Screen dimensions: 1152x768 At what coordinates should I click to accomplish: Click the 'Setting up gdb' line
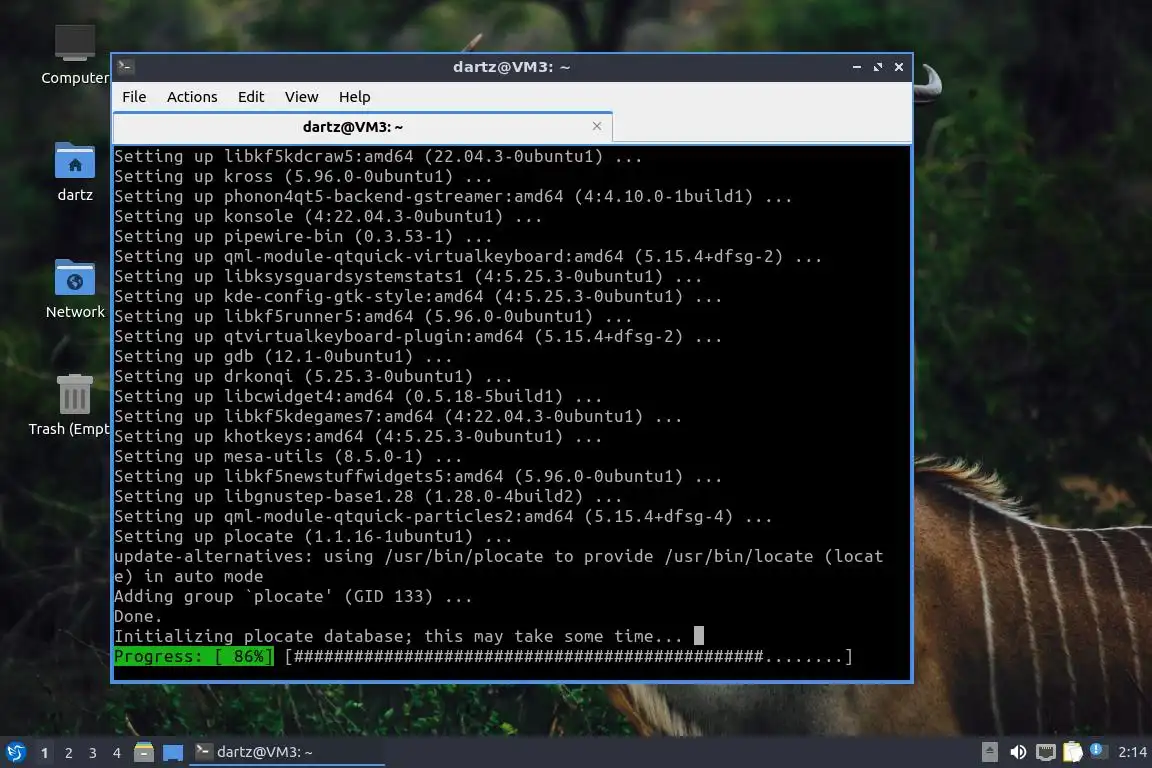point(283,356)
